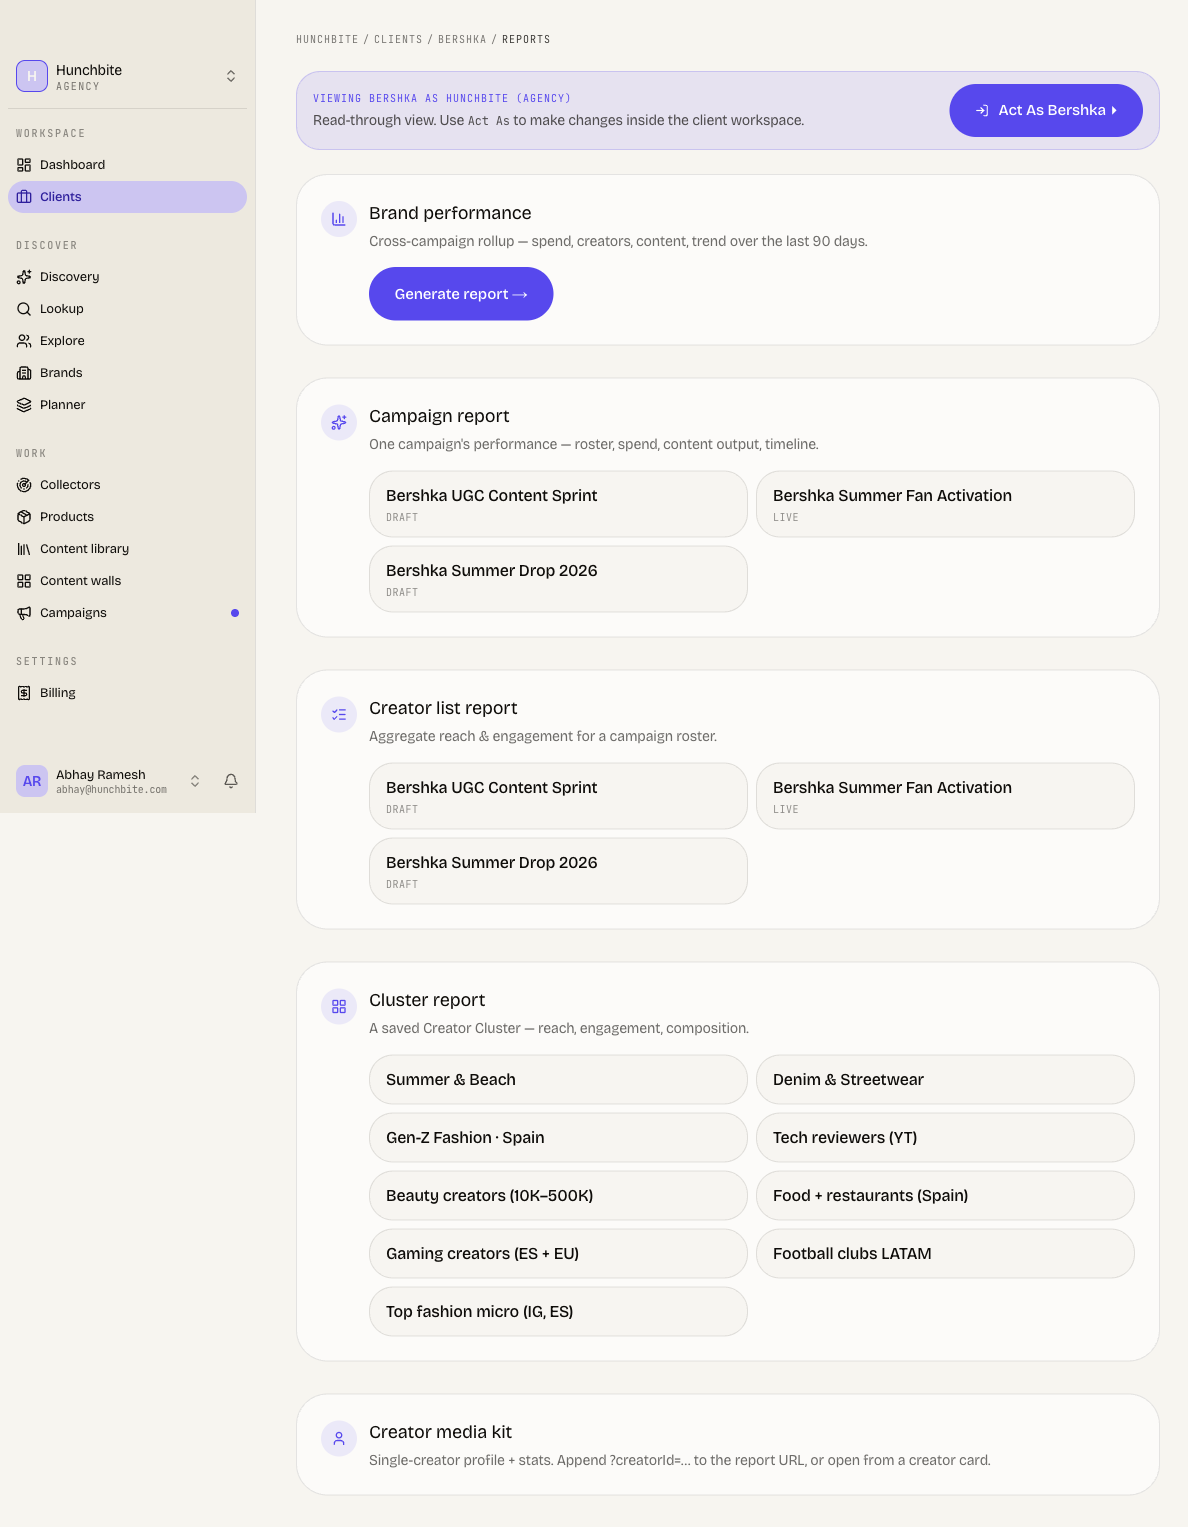Select the Summer & Beach cluster
1188x1527 pixels.
[x=558, y=1080]
